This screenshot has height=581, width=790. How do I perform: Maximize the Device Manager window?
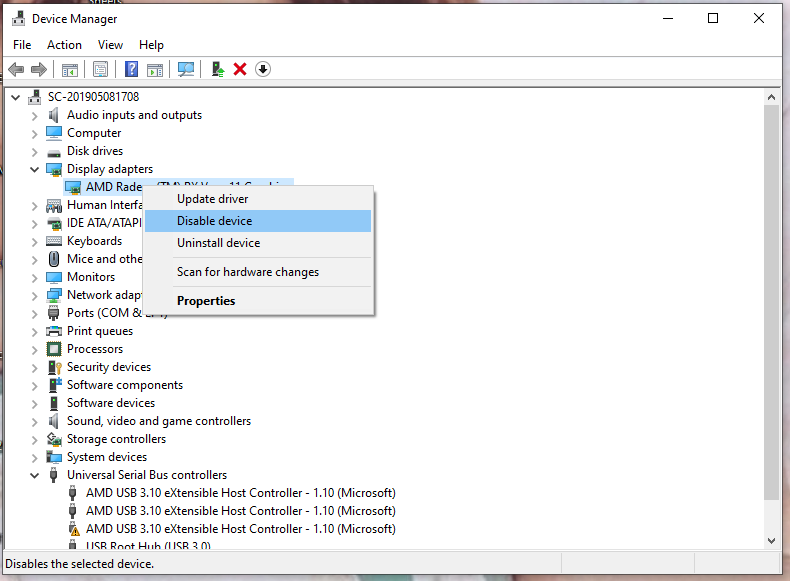pyautogui.click(x=713, y=18)
